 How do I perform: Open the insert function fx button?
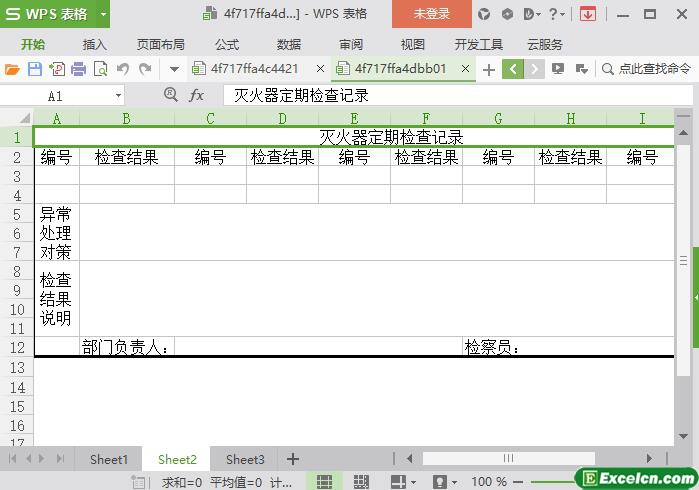click(197, 95)
